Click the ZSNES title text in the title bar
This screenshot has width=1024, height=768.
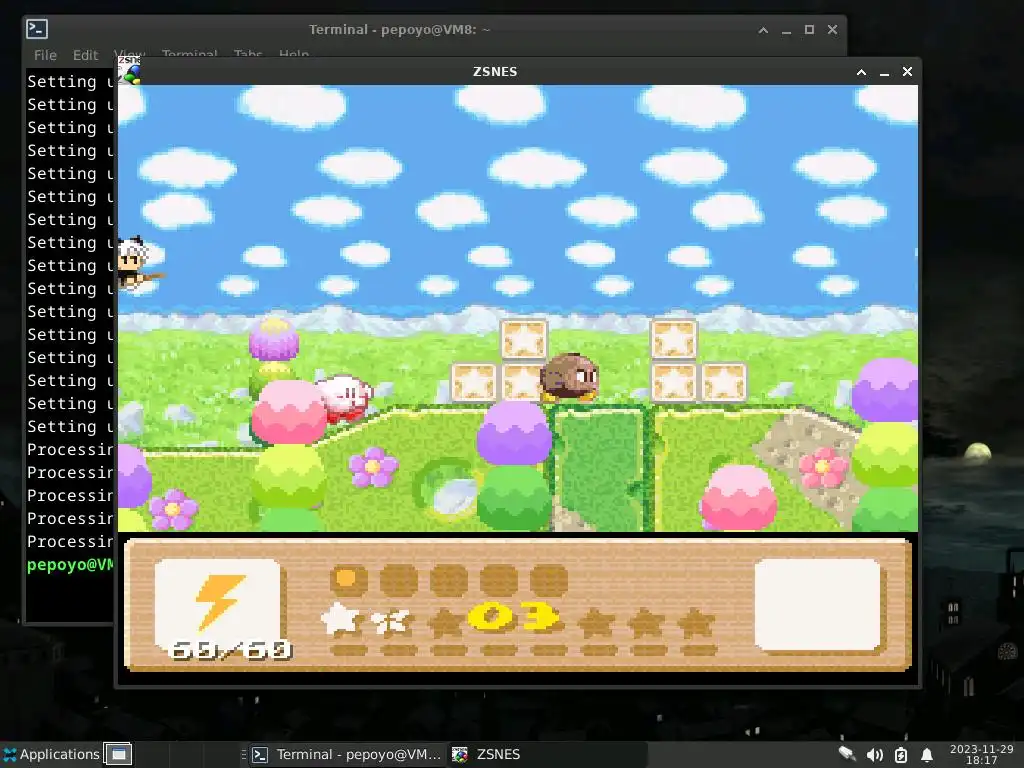(x=495, y=72)
